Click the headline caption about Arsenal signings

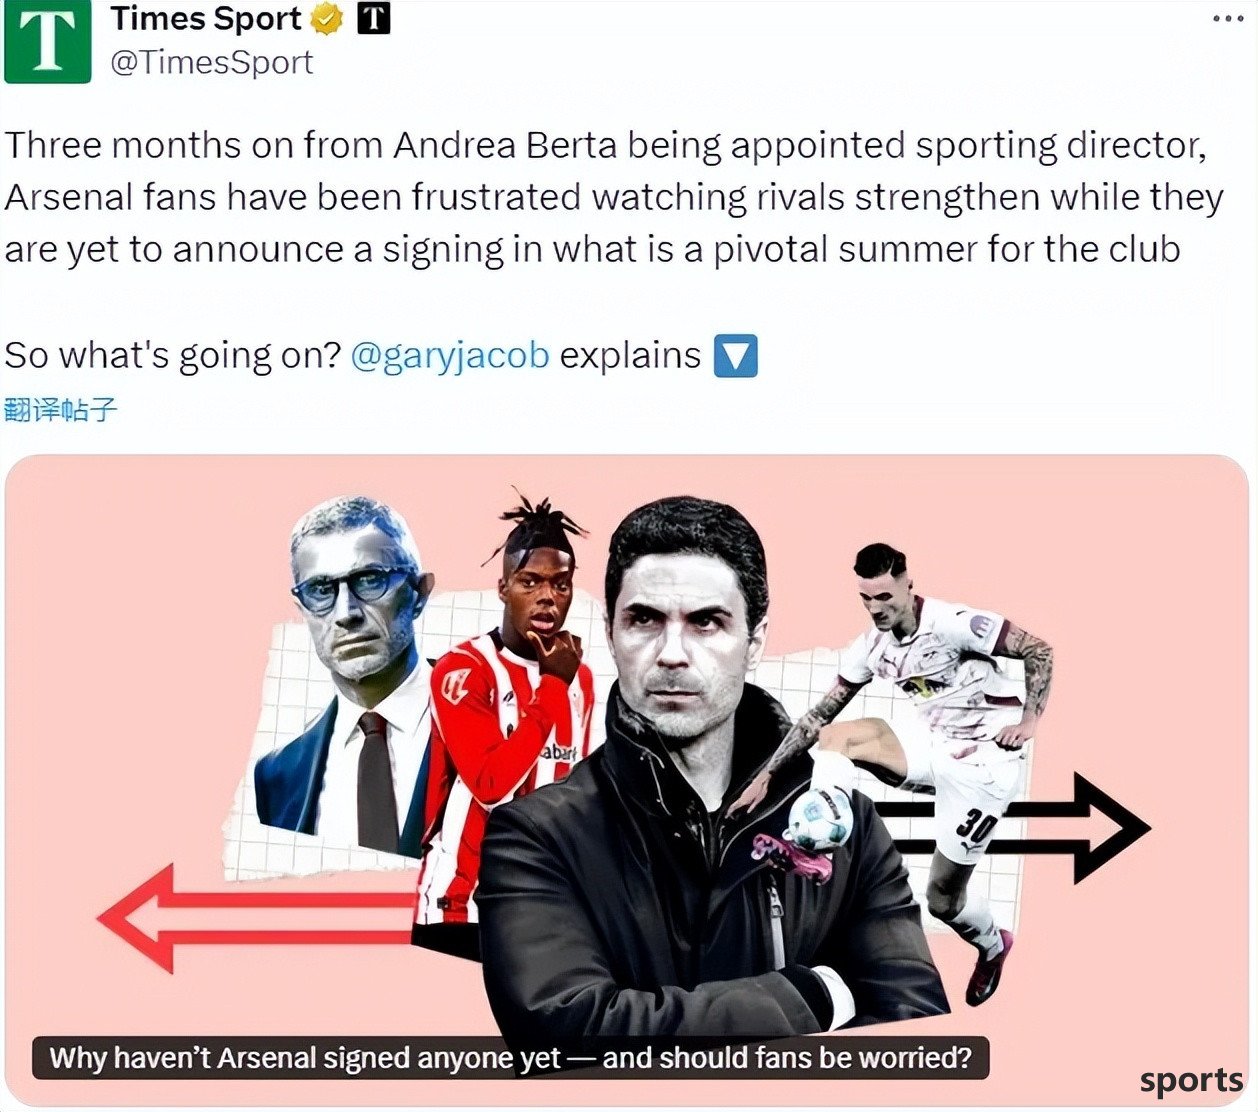click(511, 1057)
